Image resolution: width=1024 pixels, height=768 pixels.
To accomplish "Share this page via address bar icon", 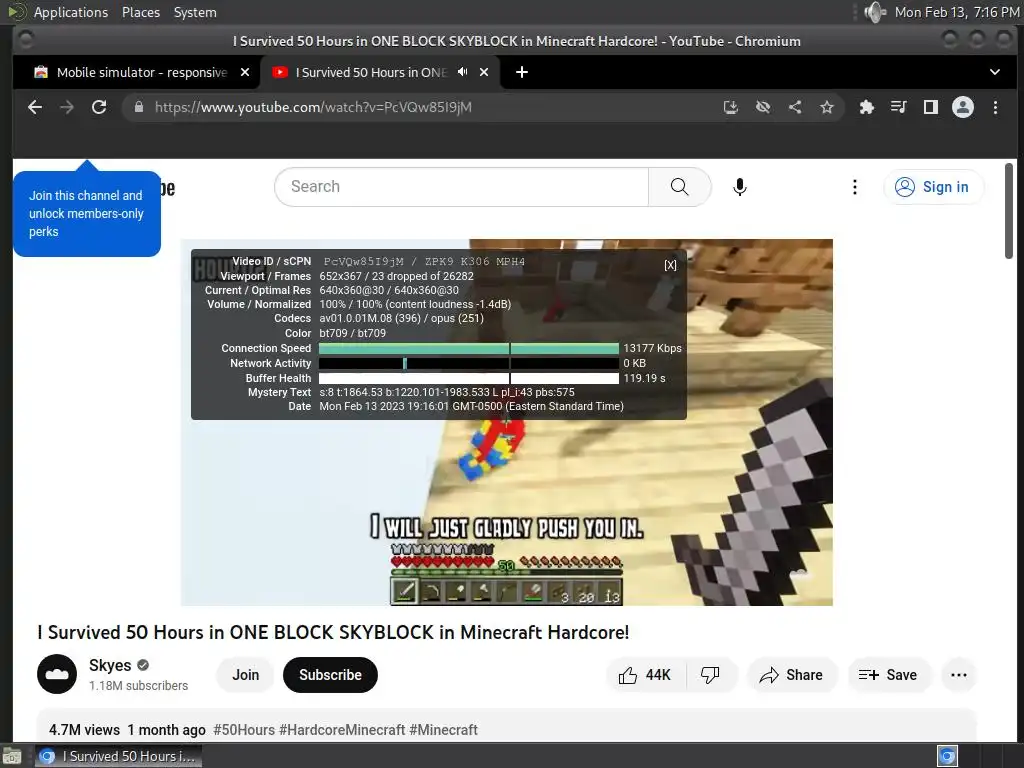I will (x=795, y=107).
